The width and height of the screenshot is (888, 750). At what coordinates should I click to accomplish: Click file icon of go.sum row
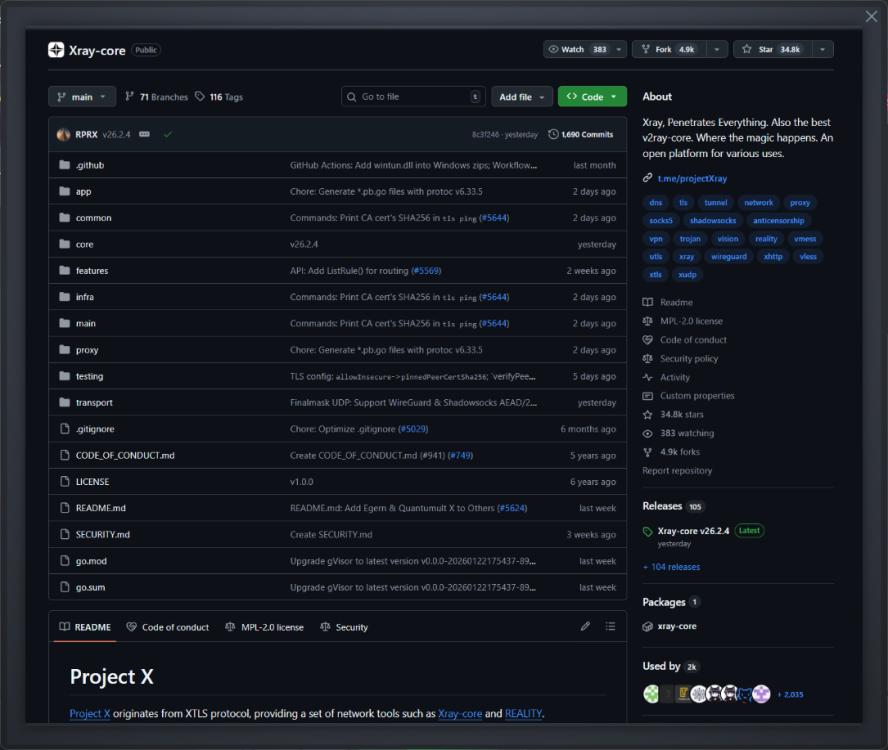coord(65,587)
